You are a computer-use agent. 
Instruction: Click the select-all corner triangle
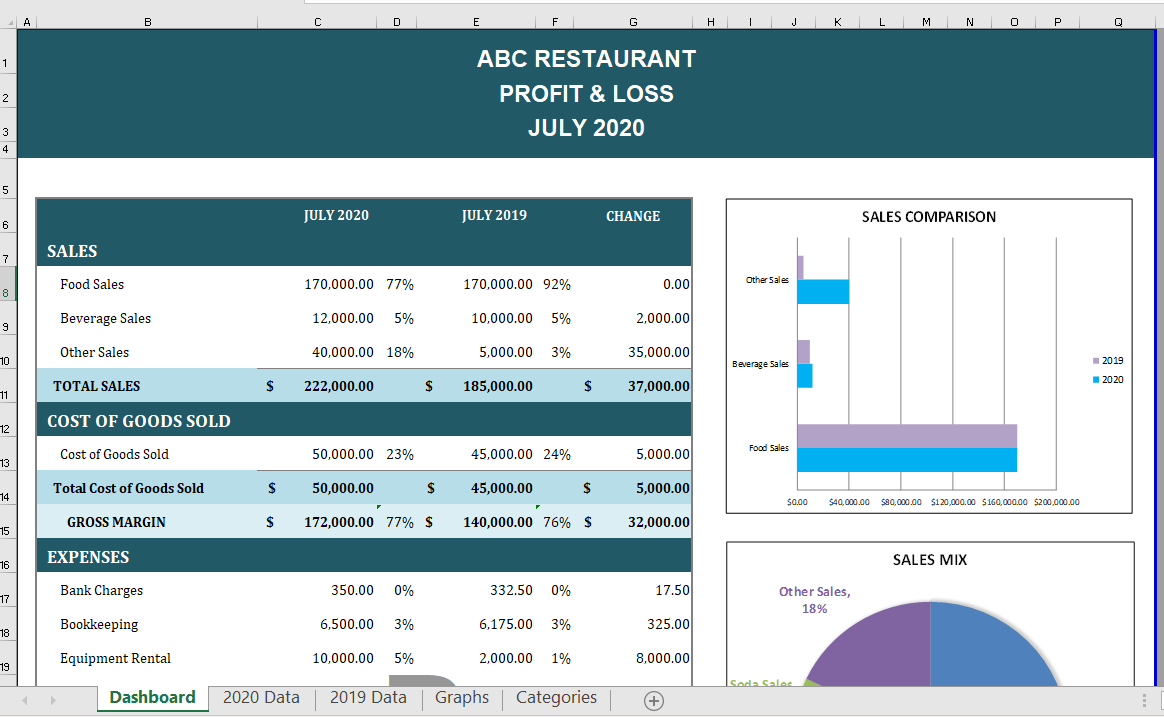10,23
